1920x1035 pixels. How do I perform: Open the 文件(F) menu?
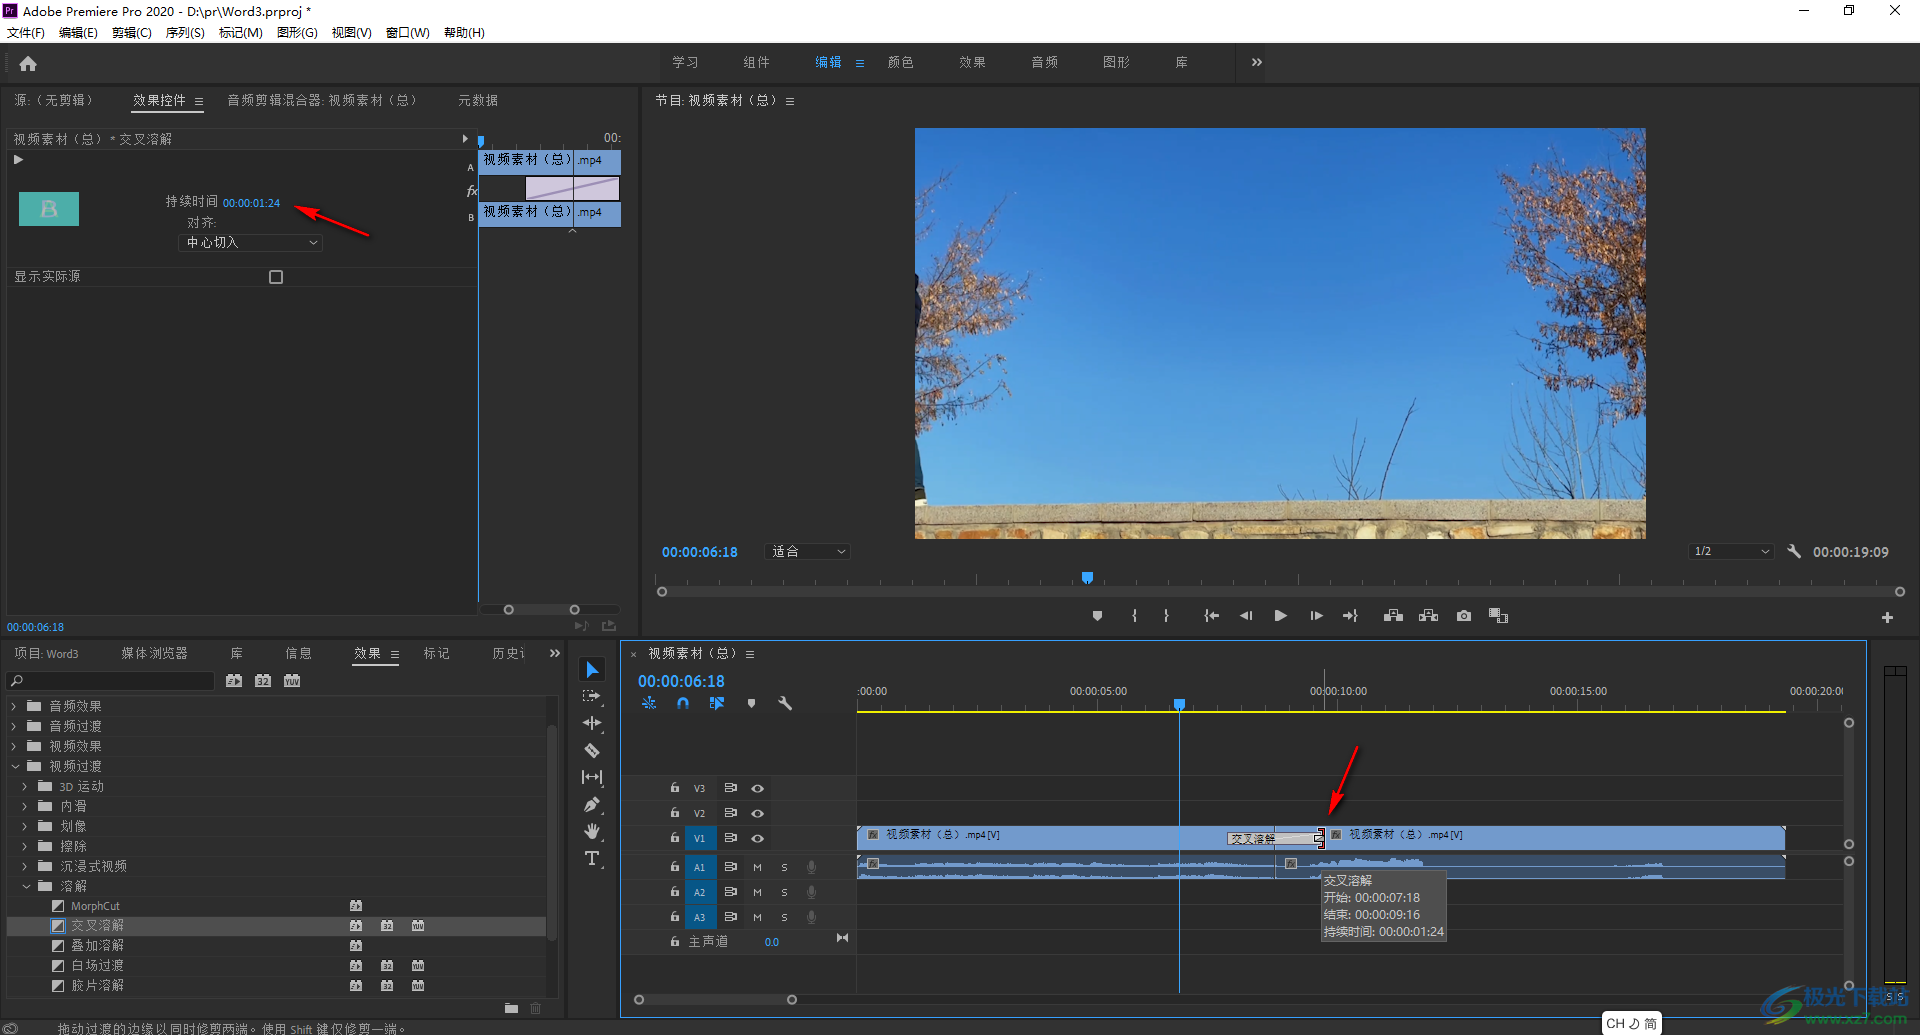pos(26,33)
